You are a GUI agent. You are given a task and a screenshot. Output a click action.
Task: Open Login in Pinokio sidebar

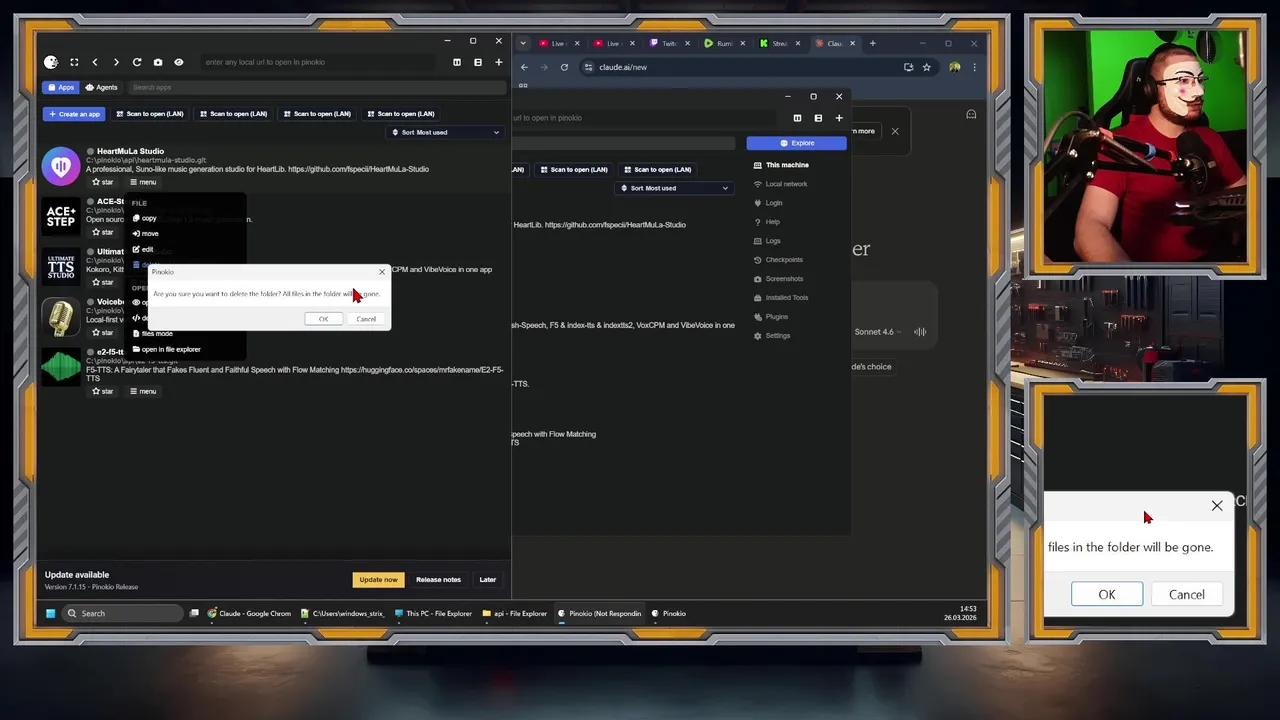pos(768,203)
